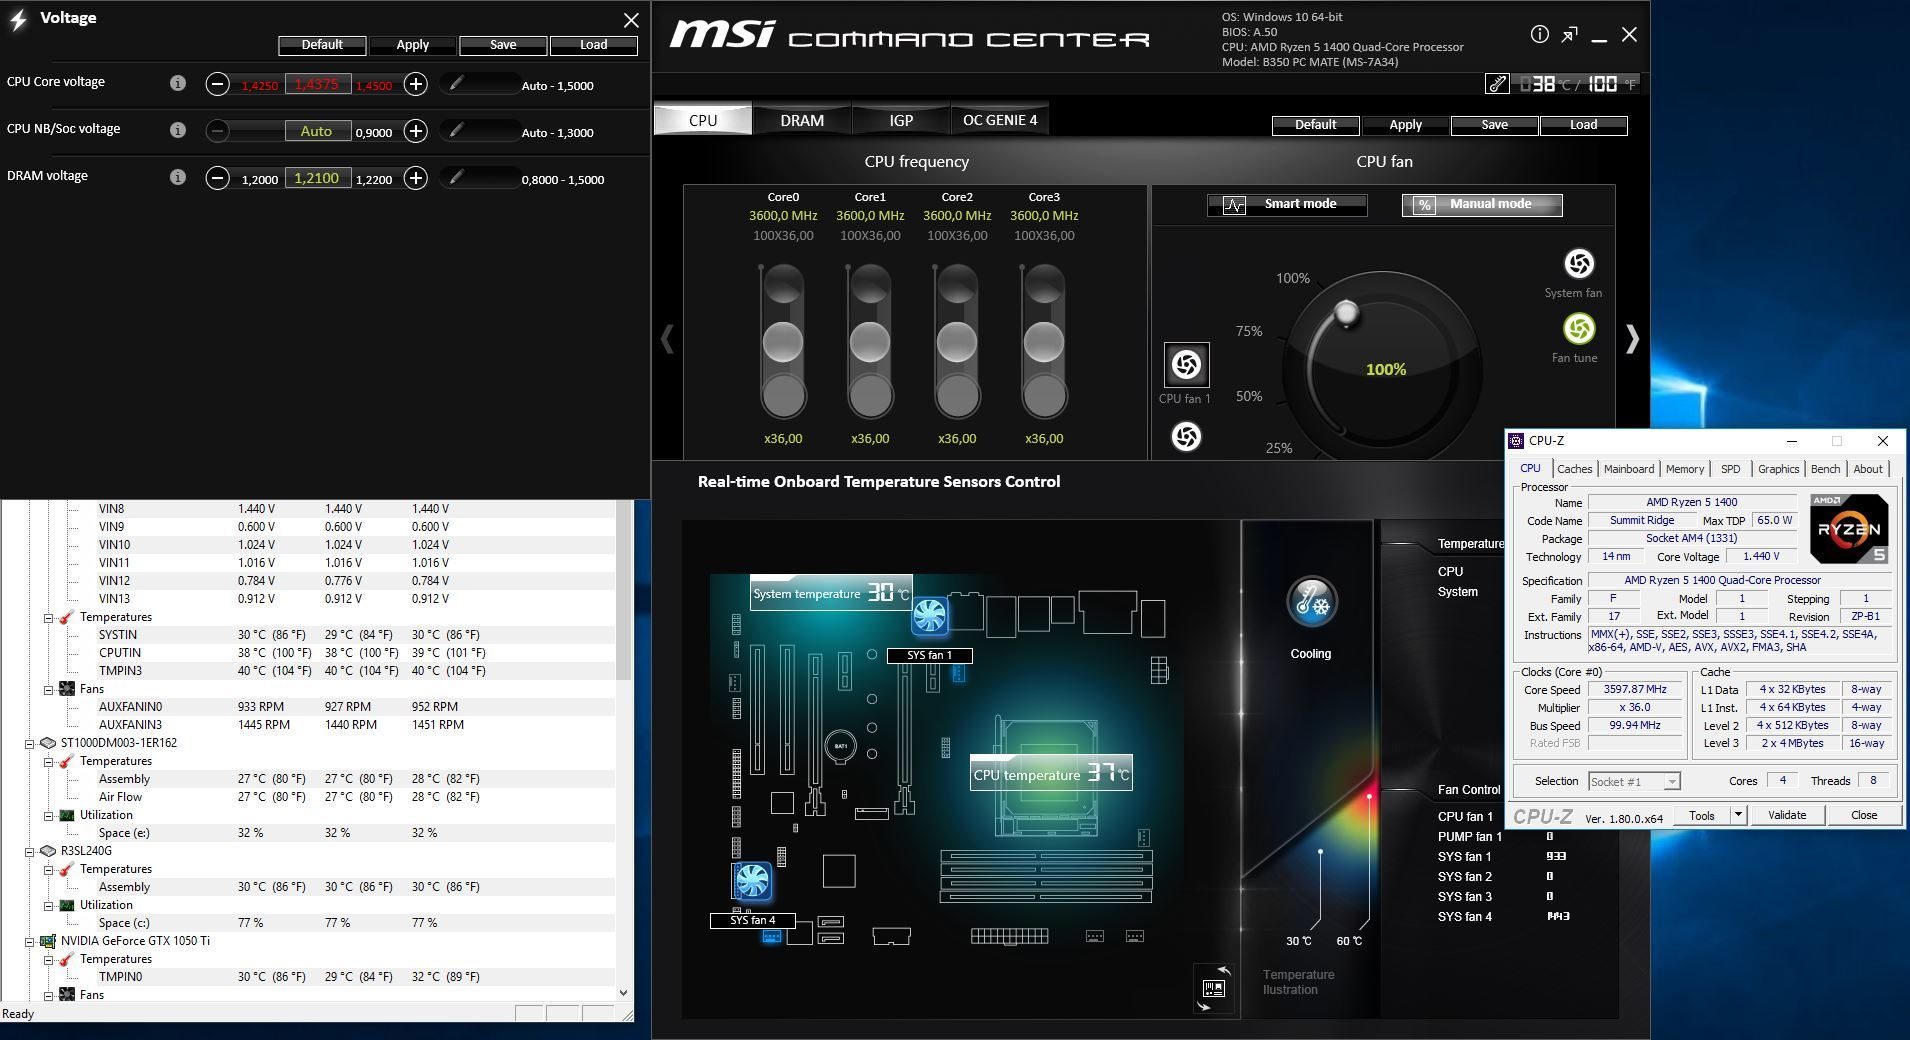Viewport: 1910px width, 1040px height.
Task: Click CPU Core voltage info icon
Action: click(x=178, y=83)
